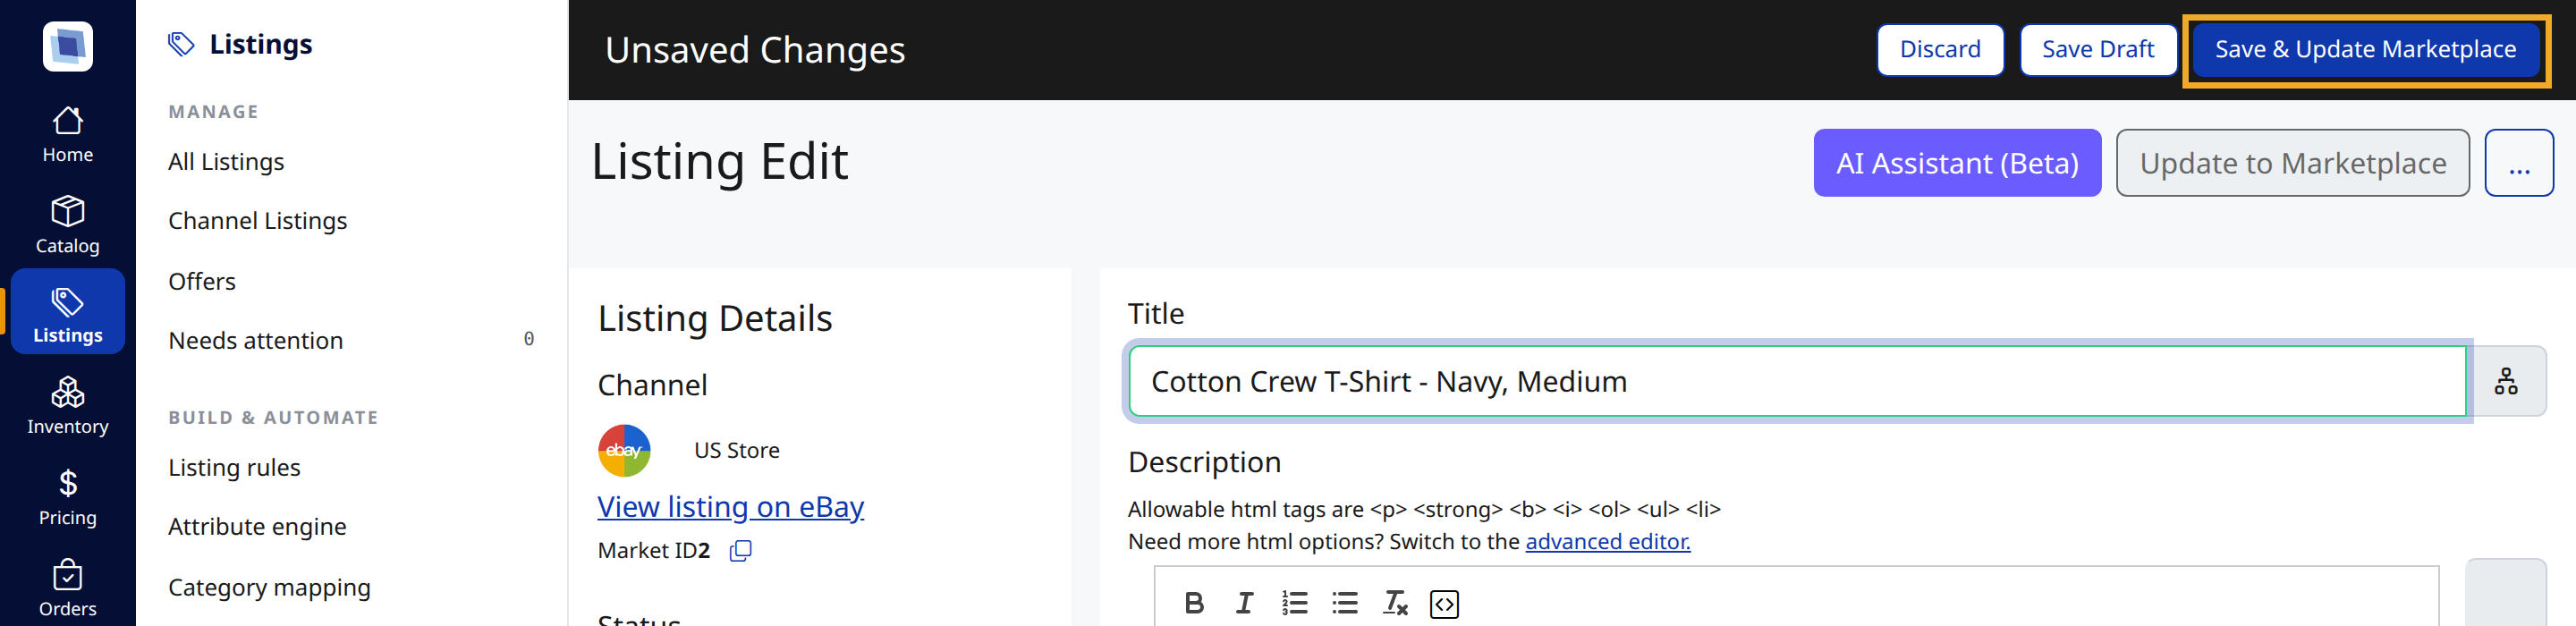Open the more options ellipsis menu
Screen dimensions: 2576x626
coord(2519,163)
